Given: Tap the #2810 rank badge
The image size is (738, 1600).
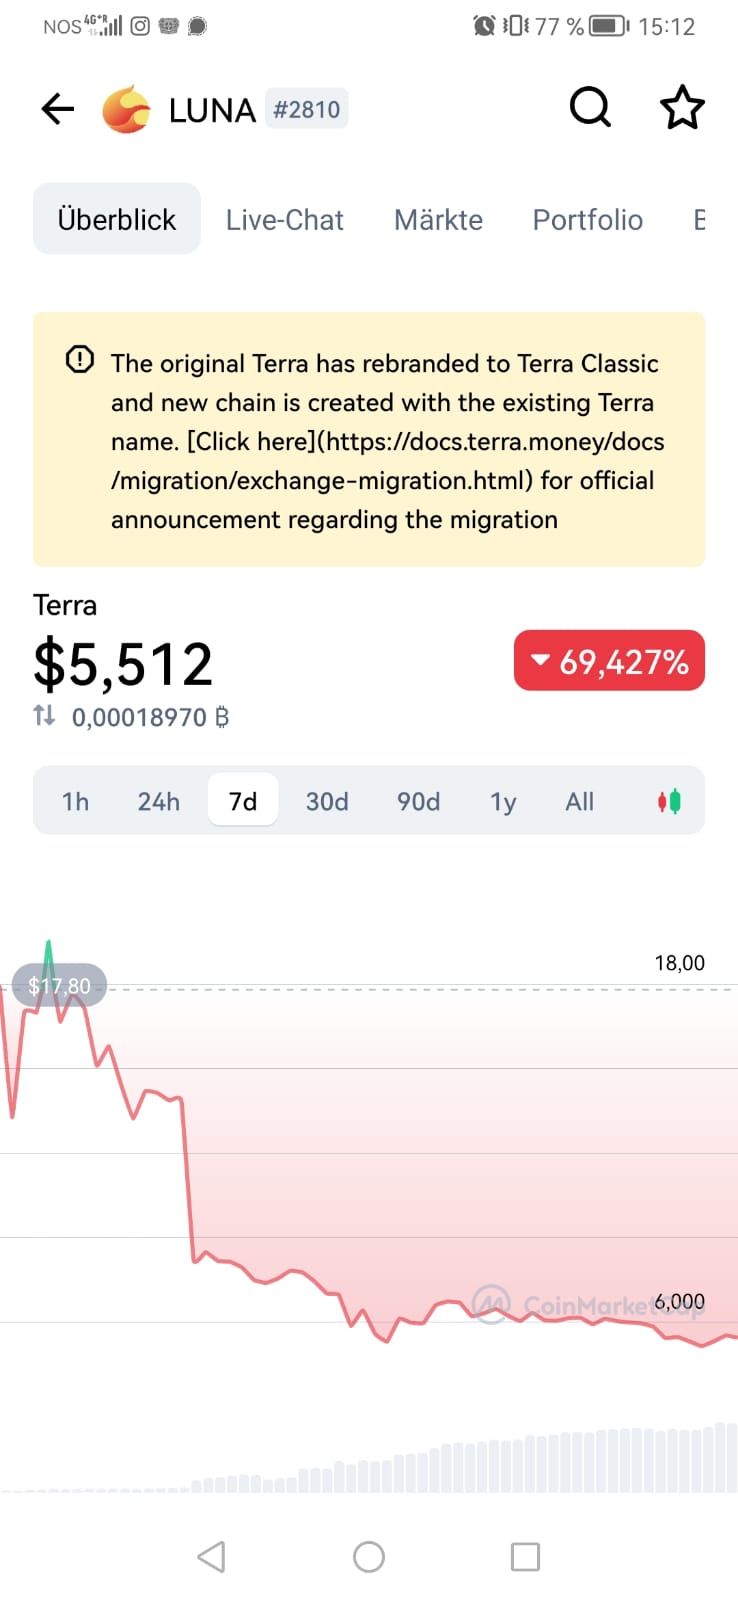Looking at the screenshot, I should pyautogui.click(x=307, y=109).
